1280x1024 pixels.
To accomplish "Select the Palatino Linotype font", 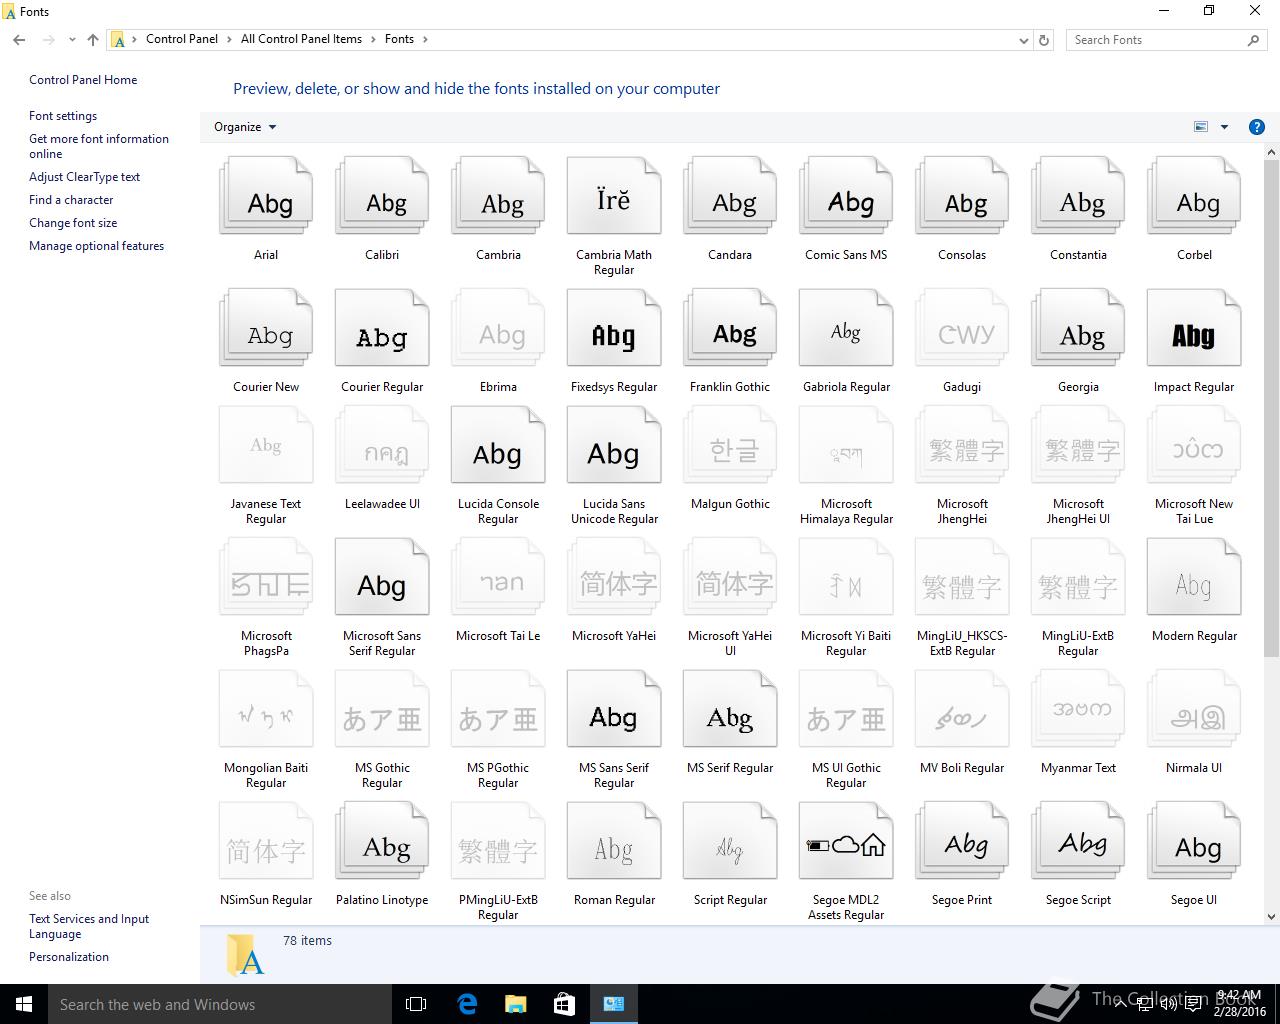I will coord(382,842).
